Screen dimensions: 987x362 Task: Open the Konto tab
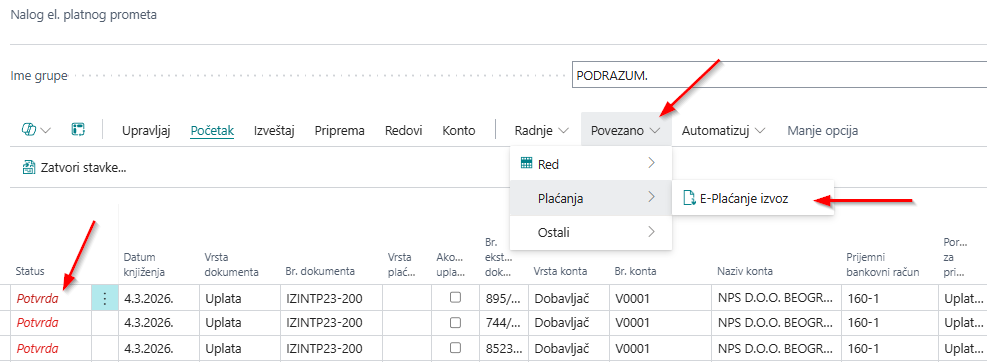coord(459,130)
